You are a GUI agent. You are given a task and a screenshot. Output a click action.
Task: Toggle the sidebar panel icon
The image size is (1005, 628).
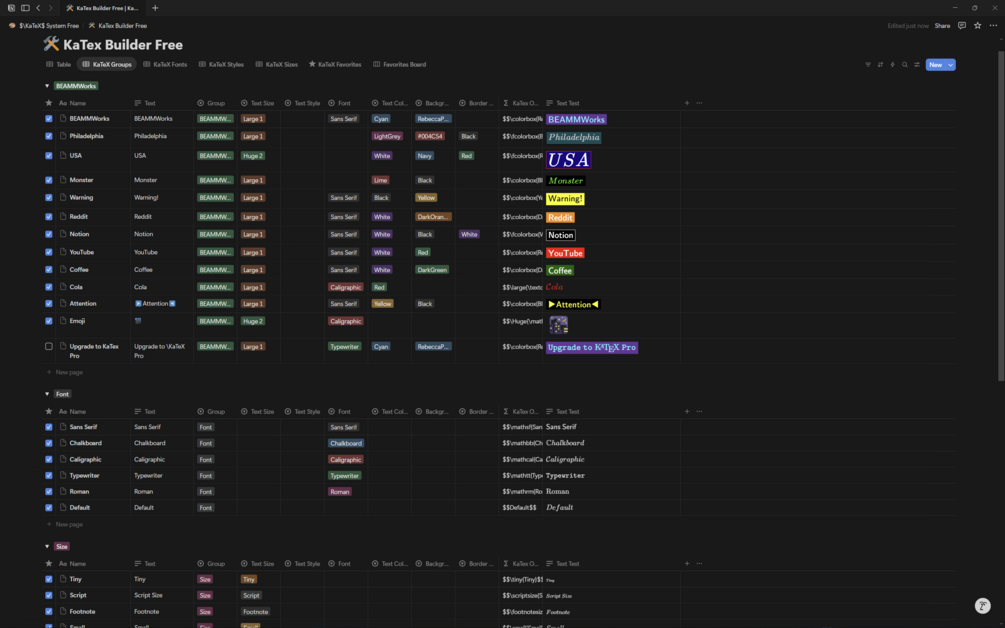coord(25,8)
